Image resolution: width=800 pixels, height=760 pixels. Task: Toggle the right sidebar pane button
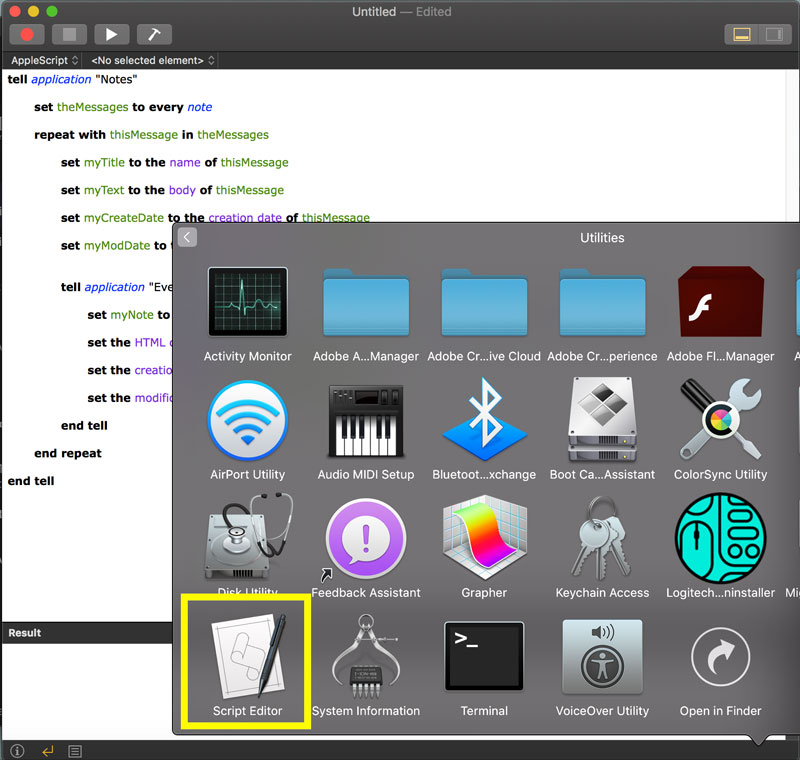click(x=774, y=35)
